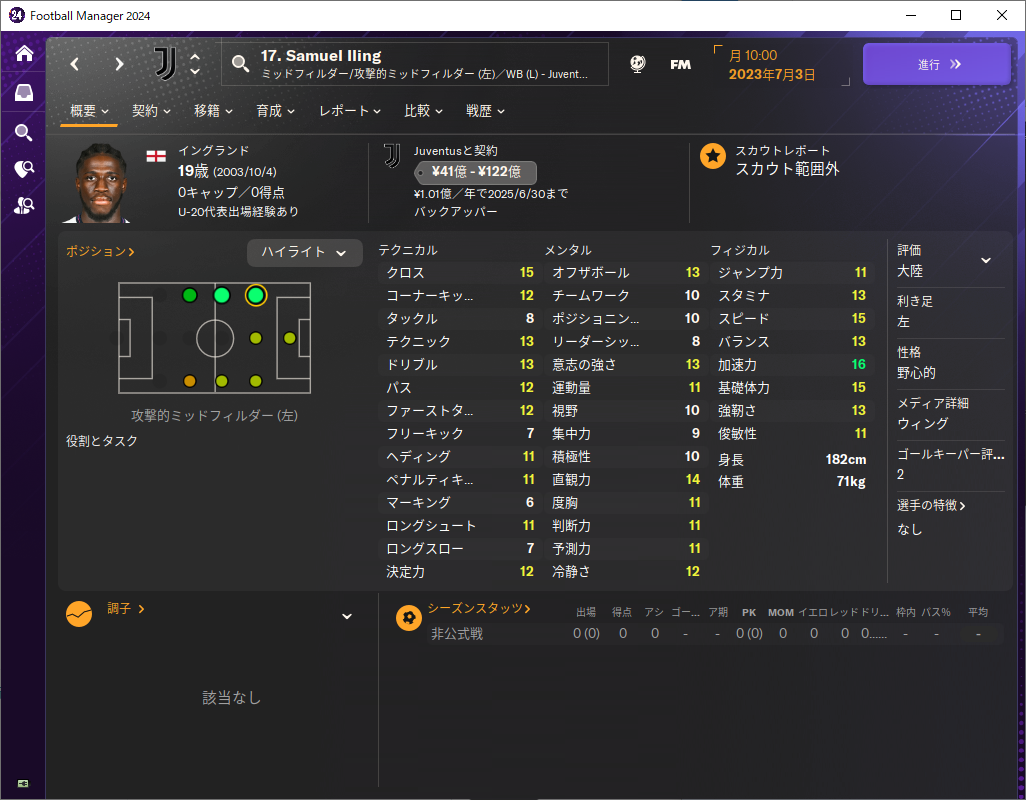Open the ポジション link
1026x800 pixels.
pos(100,251)
